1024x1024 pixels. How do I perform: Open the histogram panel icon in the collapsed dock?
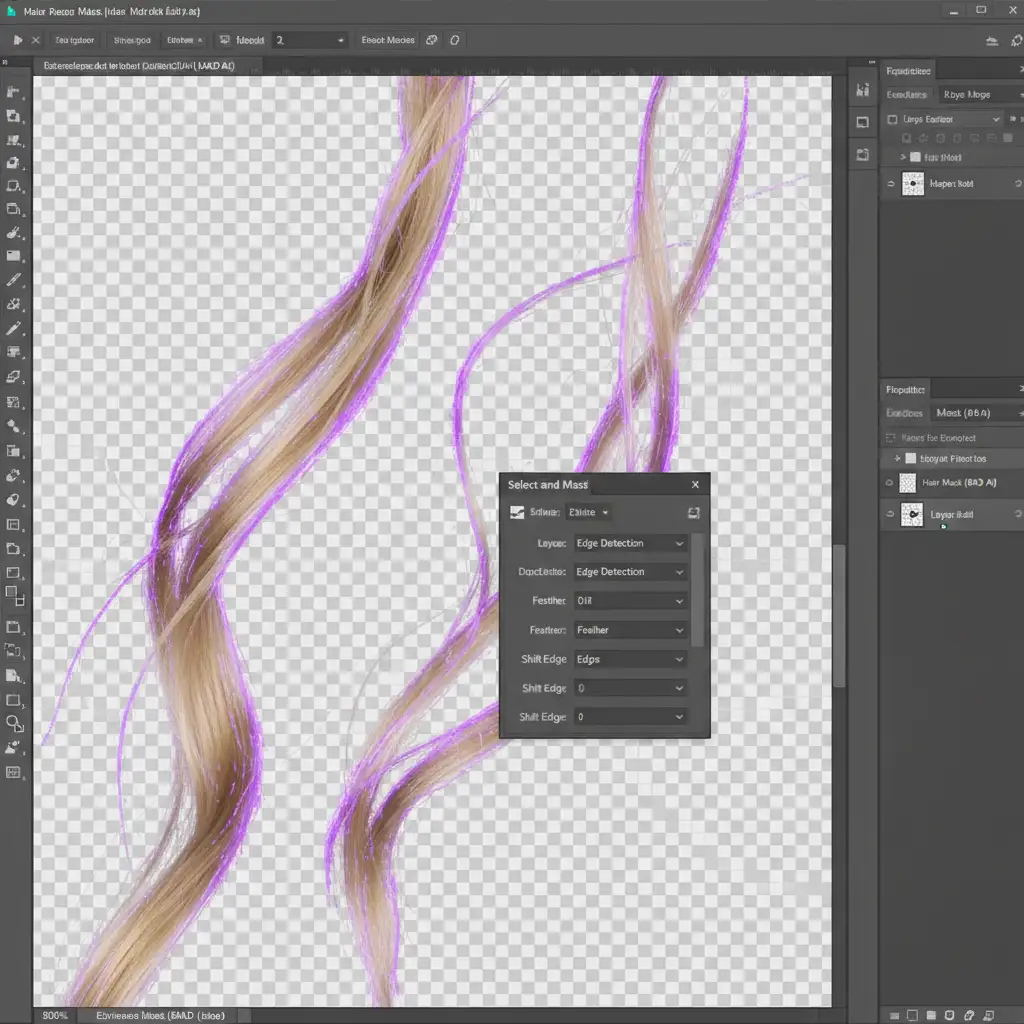(x=863, y=90)
